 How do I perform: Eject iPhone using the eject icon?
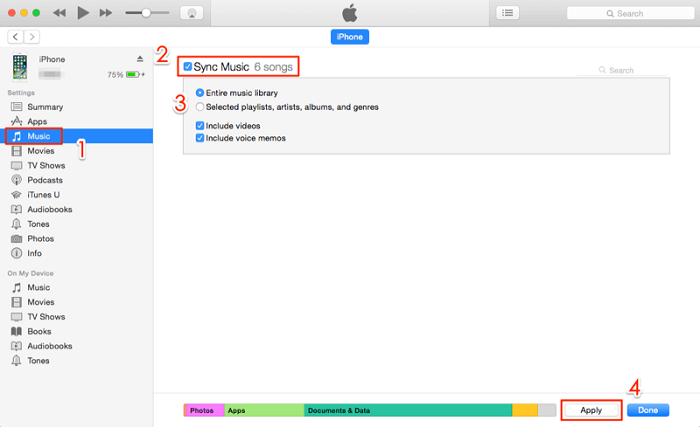140,59
